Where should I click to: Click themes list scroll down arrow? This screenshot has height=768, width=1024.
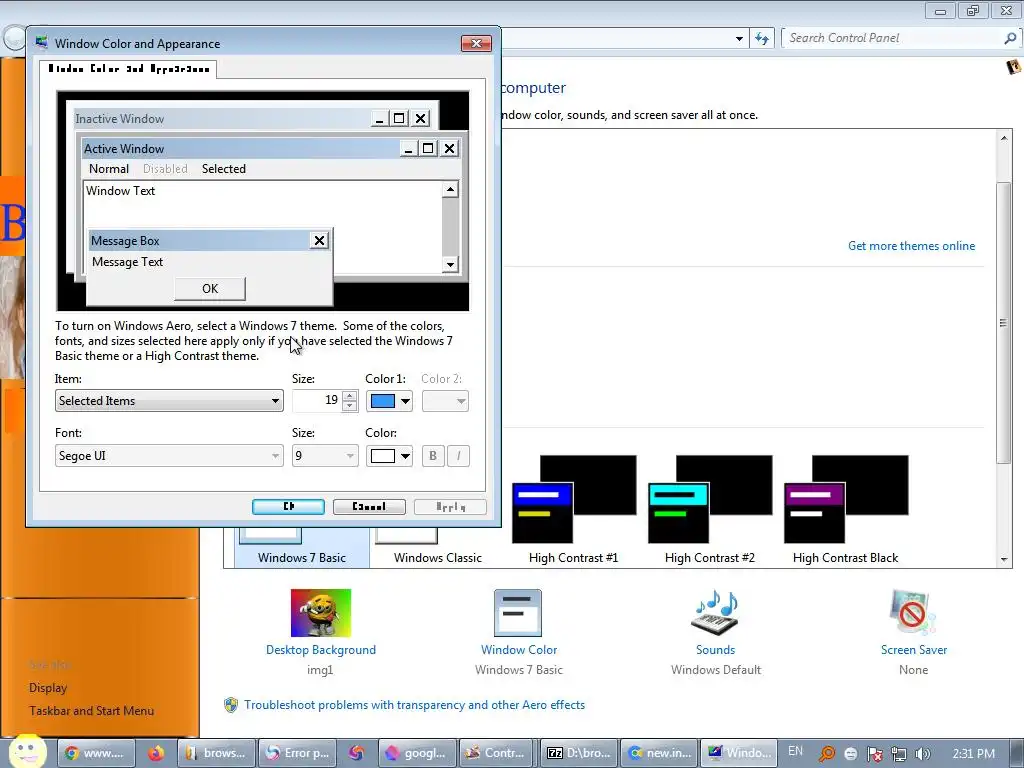1004,560
